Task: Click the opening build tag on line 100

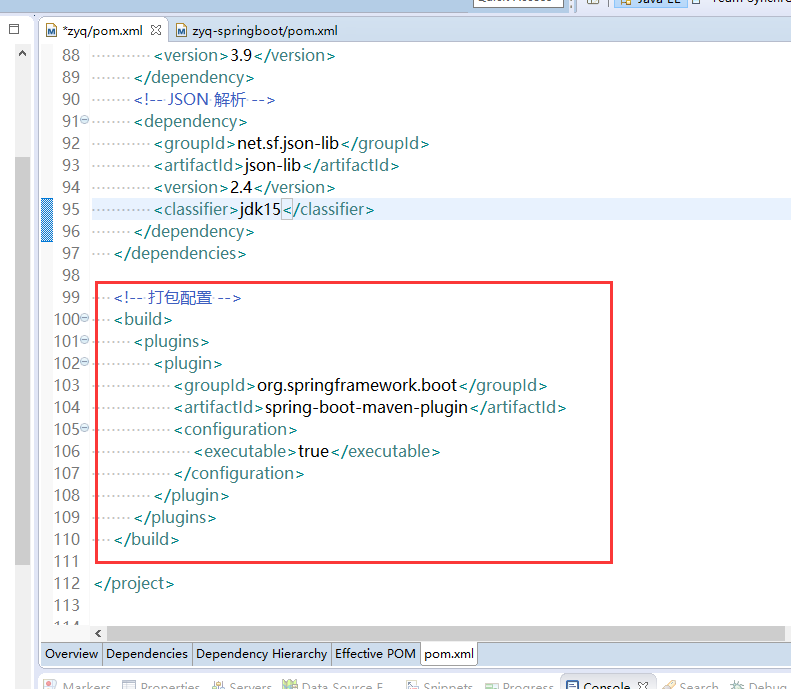Action: point(143,319)
